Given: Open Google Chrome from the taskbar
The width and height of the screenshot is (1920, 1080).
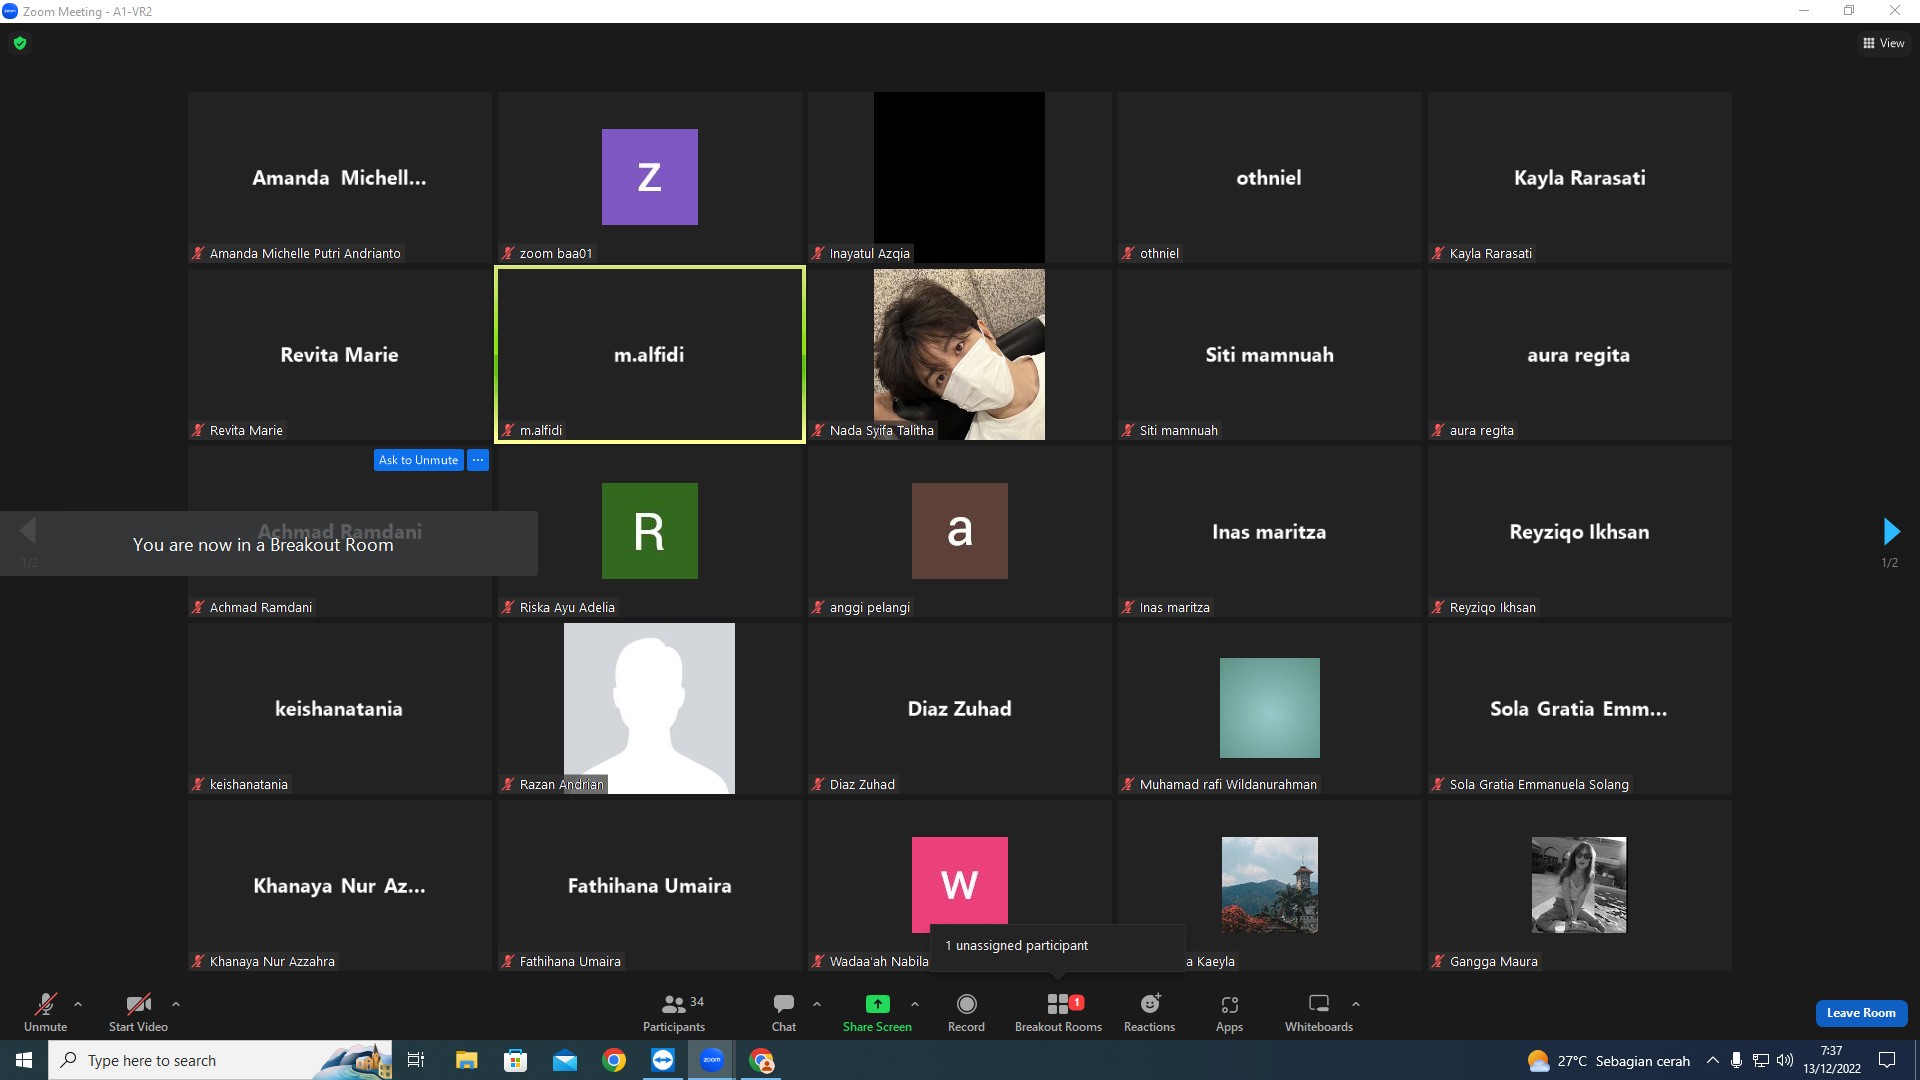Looking at the screenshot, I should (614, 1060).
